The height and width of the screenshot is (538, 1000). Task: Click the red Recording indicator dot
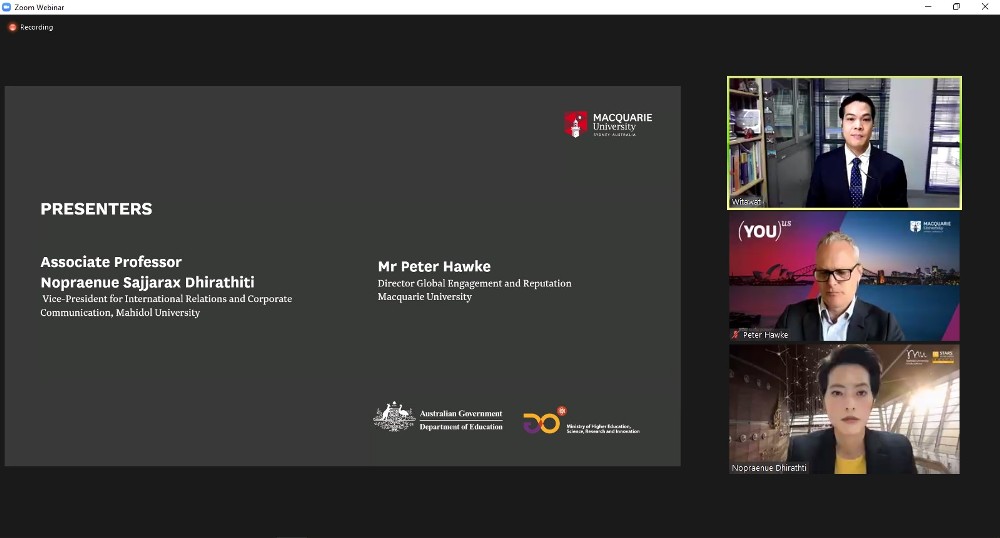click(x=13, y=27)
